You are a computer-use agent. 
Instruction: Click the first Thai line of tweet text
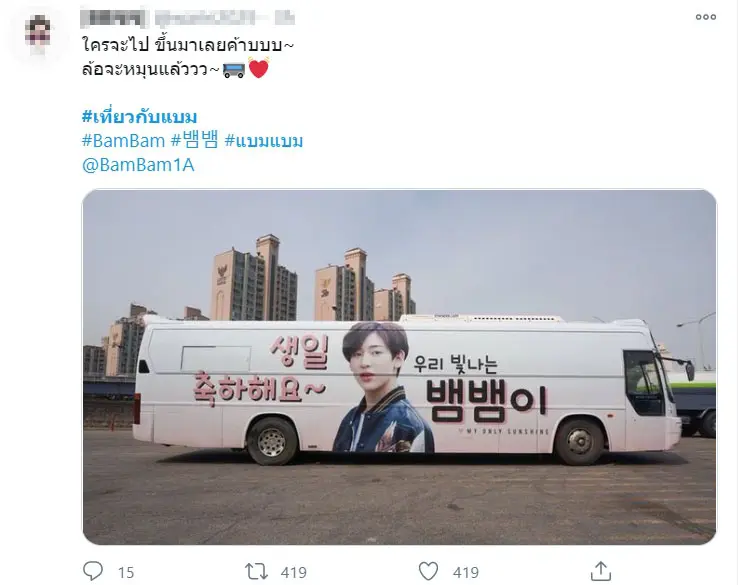pyautogui.click(x=188, y=45)
